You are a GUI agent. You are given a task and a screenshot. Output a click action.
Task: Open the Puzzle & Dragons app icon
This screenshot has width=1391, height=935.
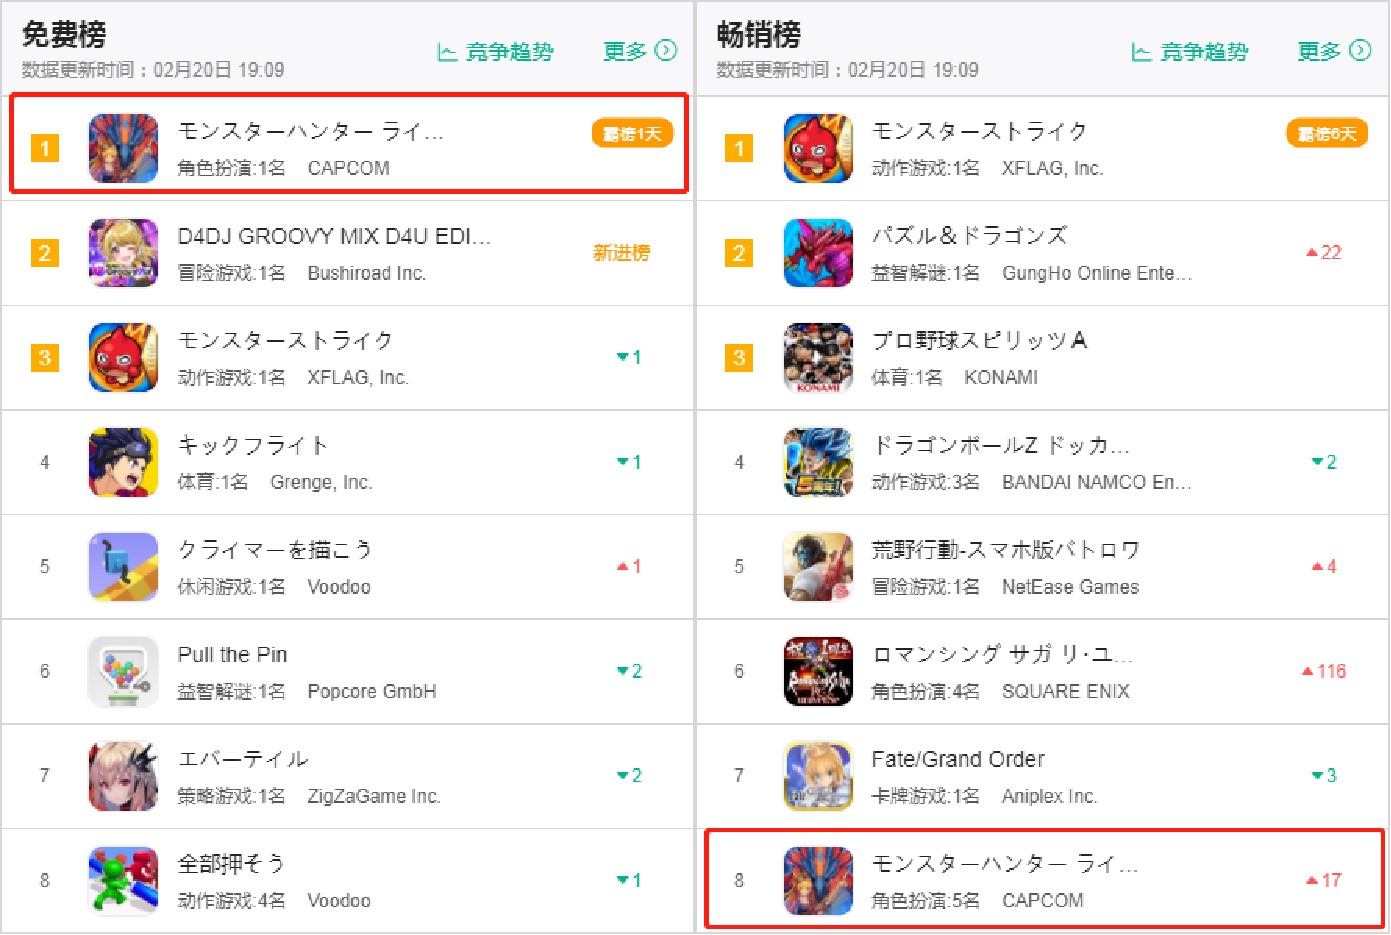click(x=818, y=253)
